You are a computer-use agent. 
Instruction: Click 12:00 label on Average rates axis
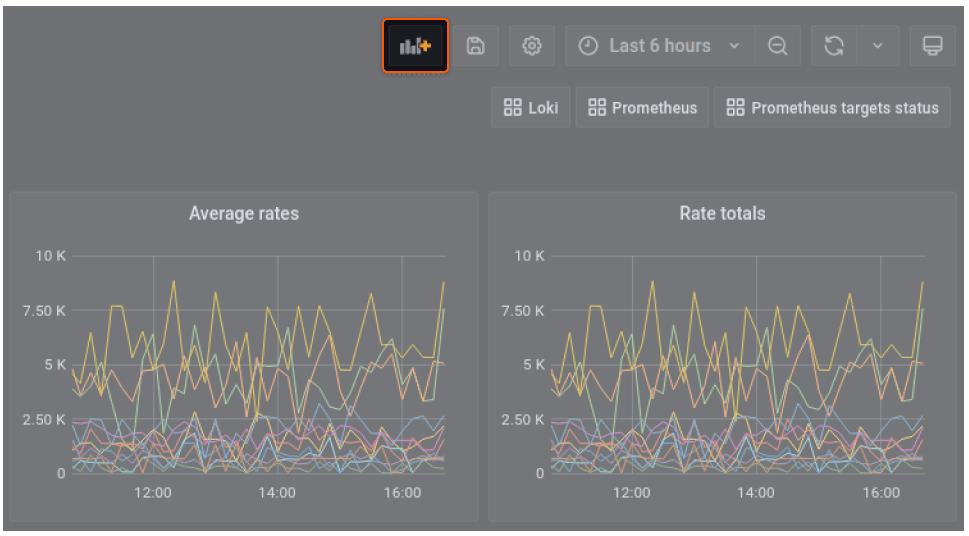click(153, 493)
